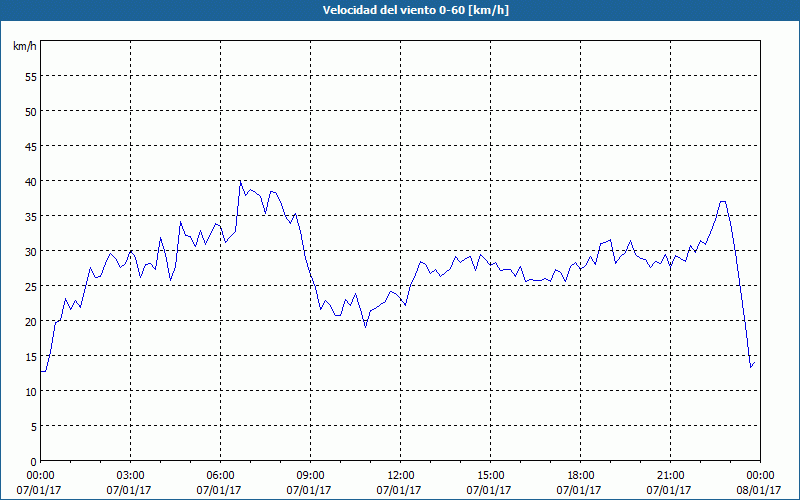Click the 07/01/17 date below 18:00
Screen dimensions: 800x500
[579, 490]
